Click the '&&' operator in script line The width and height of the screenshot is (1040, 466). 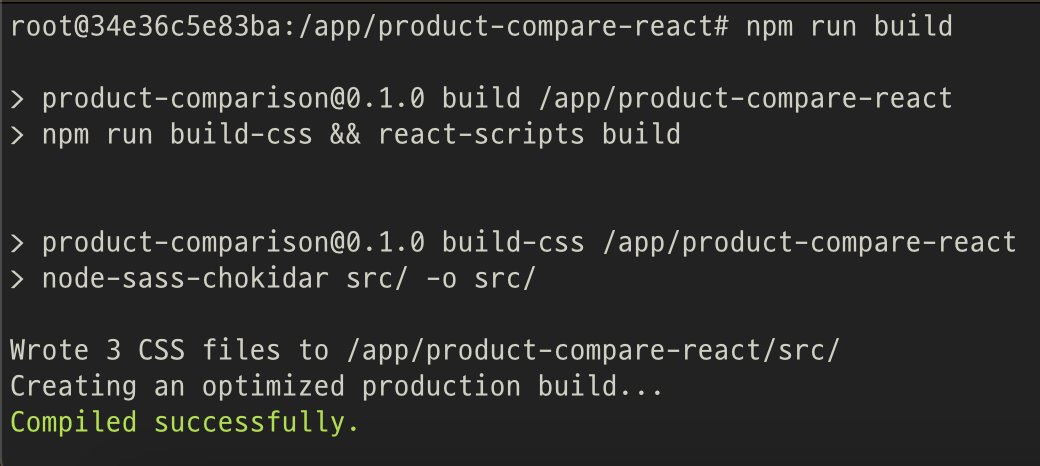coord(345,135)
